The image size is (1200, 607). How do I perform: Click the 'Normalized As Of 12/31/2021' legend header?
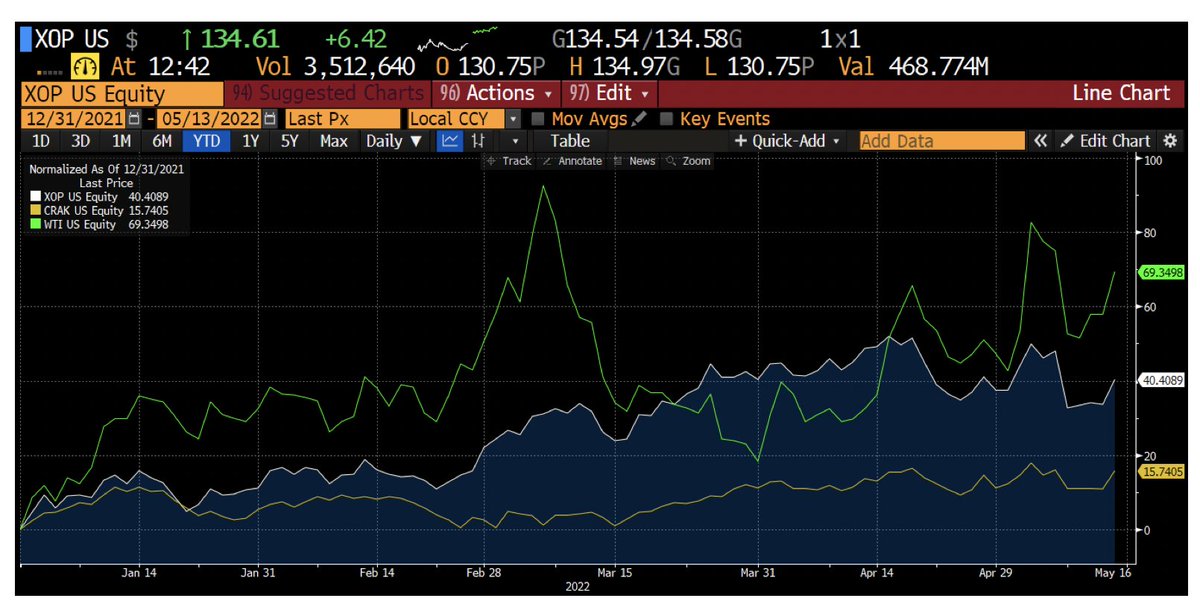click(x=107, y=170)
